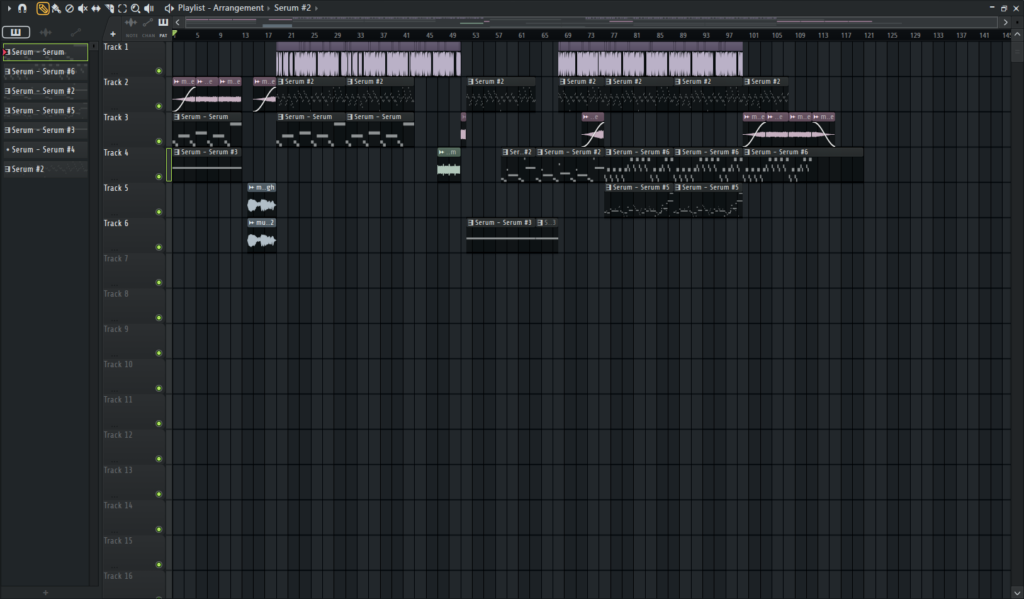This screenshot has height=599, width=1024.
Task: Open the dropdown arrow after Serum #2
Action: 316,8
